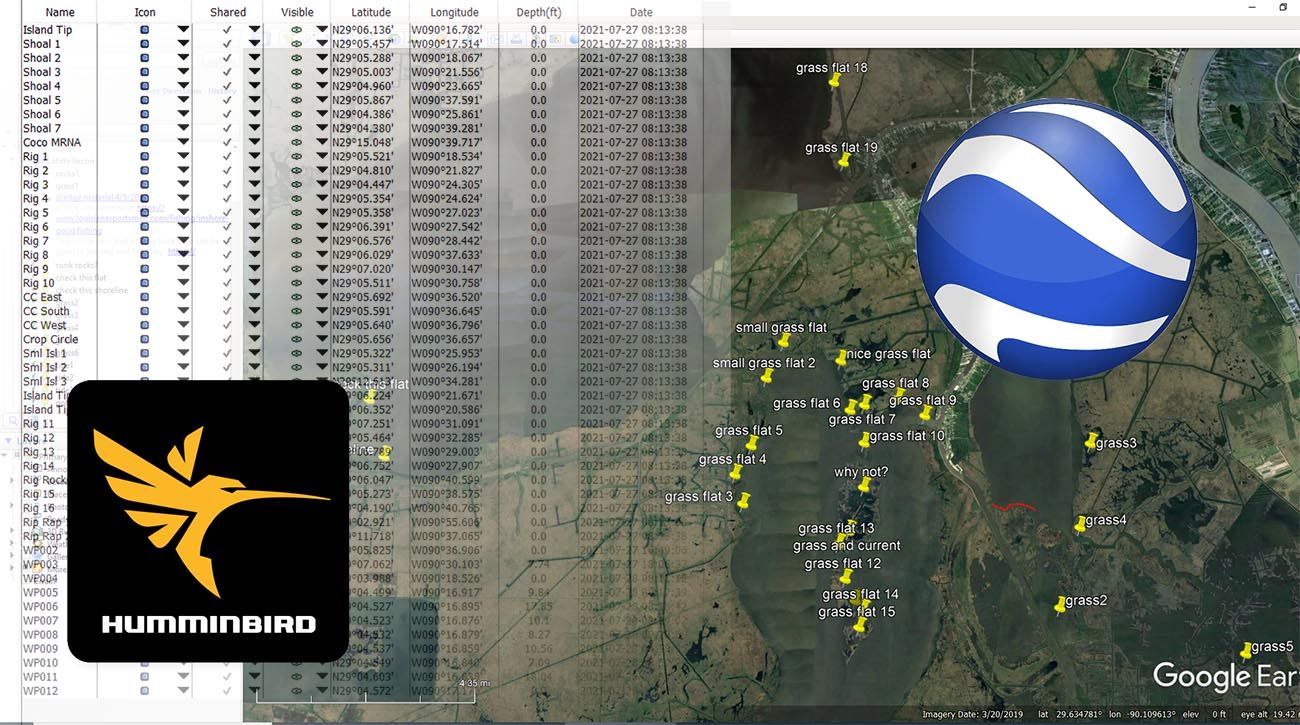The width and height of the screenshot is (1300, 725).
Task: Select the grass flat 12 pushpin
Action: tap(846, 577)
